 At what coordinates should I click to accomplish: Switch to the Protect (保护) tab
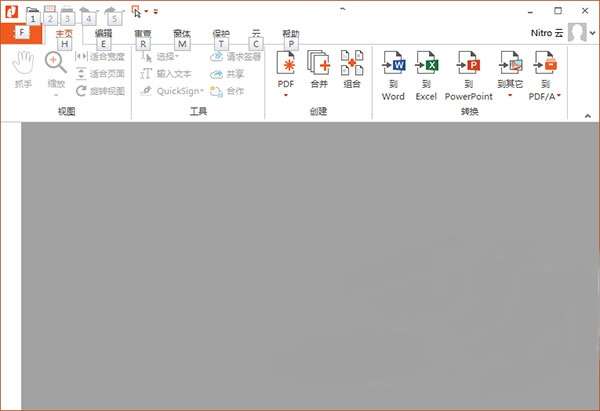tap(221, 34)
